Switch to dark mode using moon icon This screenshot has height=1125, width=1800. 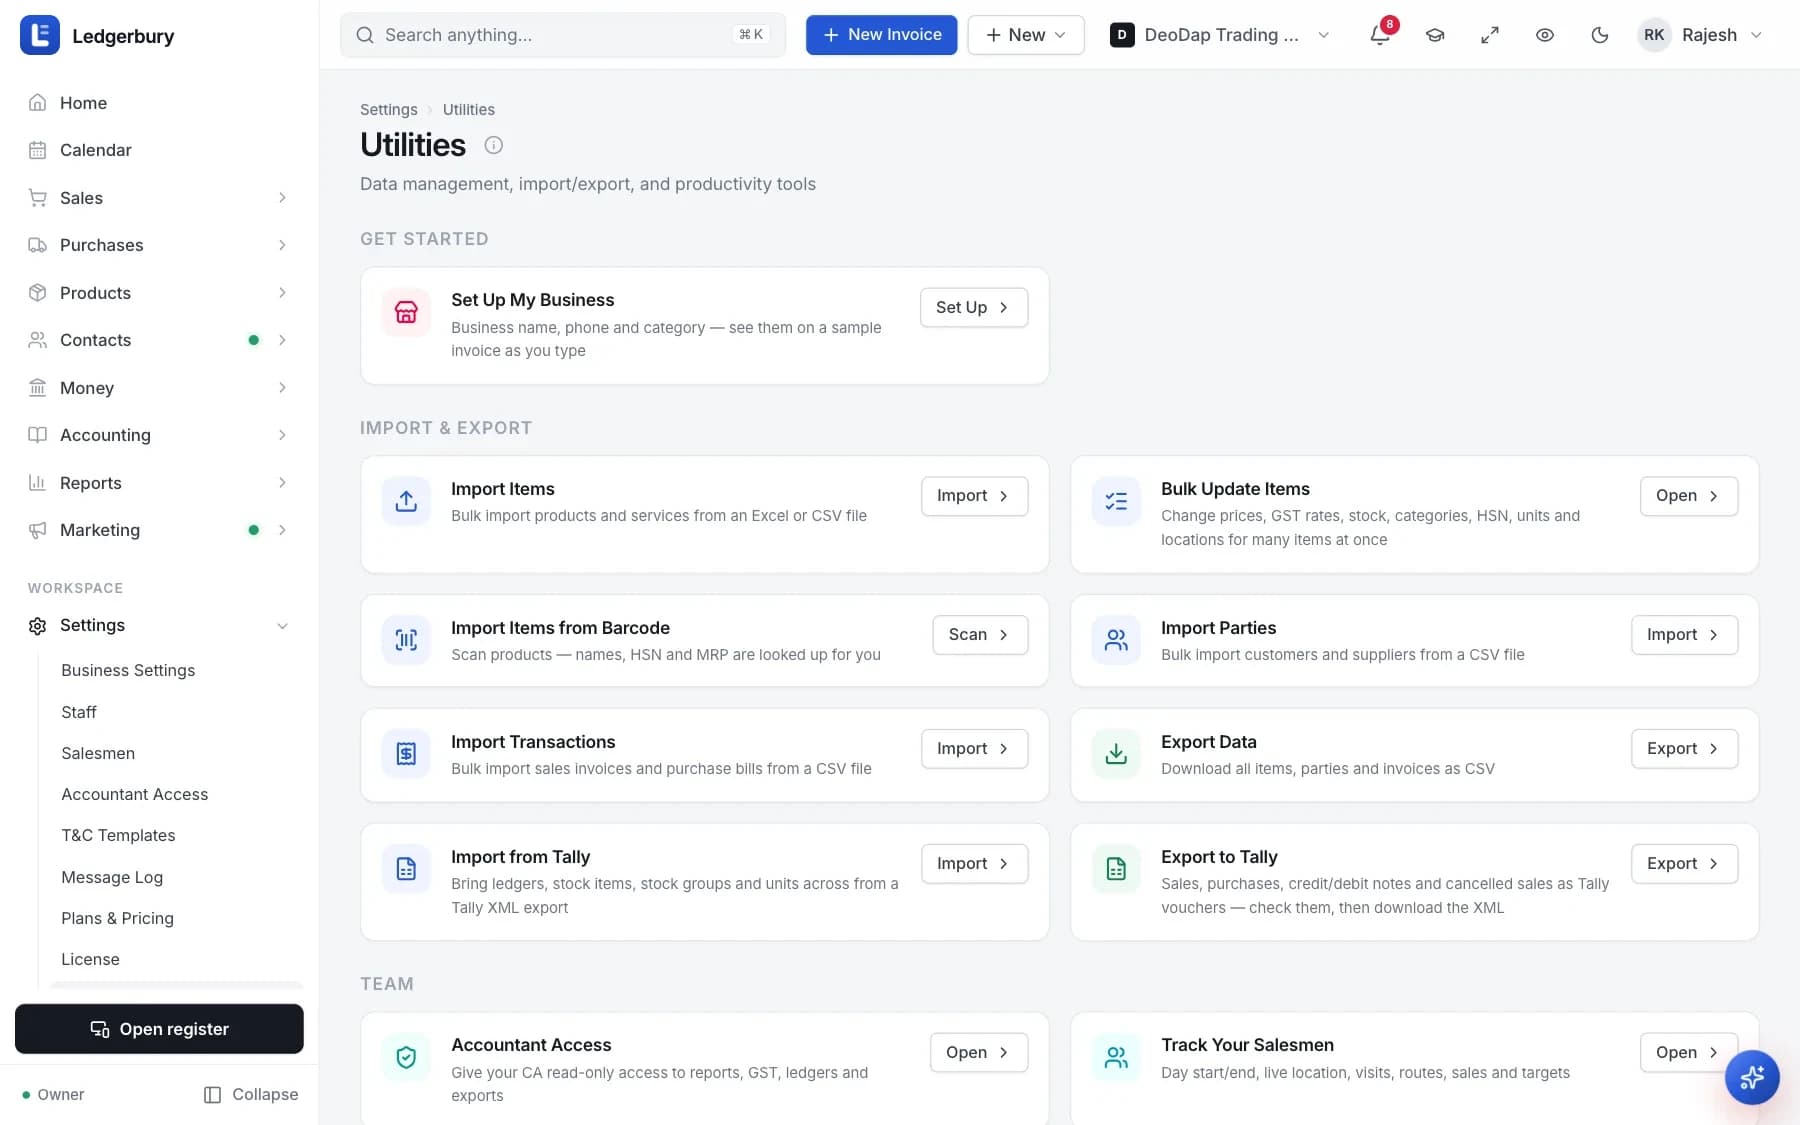tap(1600, 35)
